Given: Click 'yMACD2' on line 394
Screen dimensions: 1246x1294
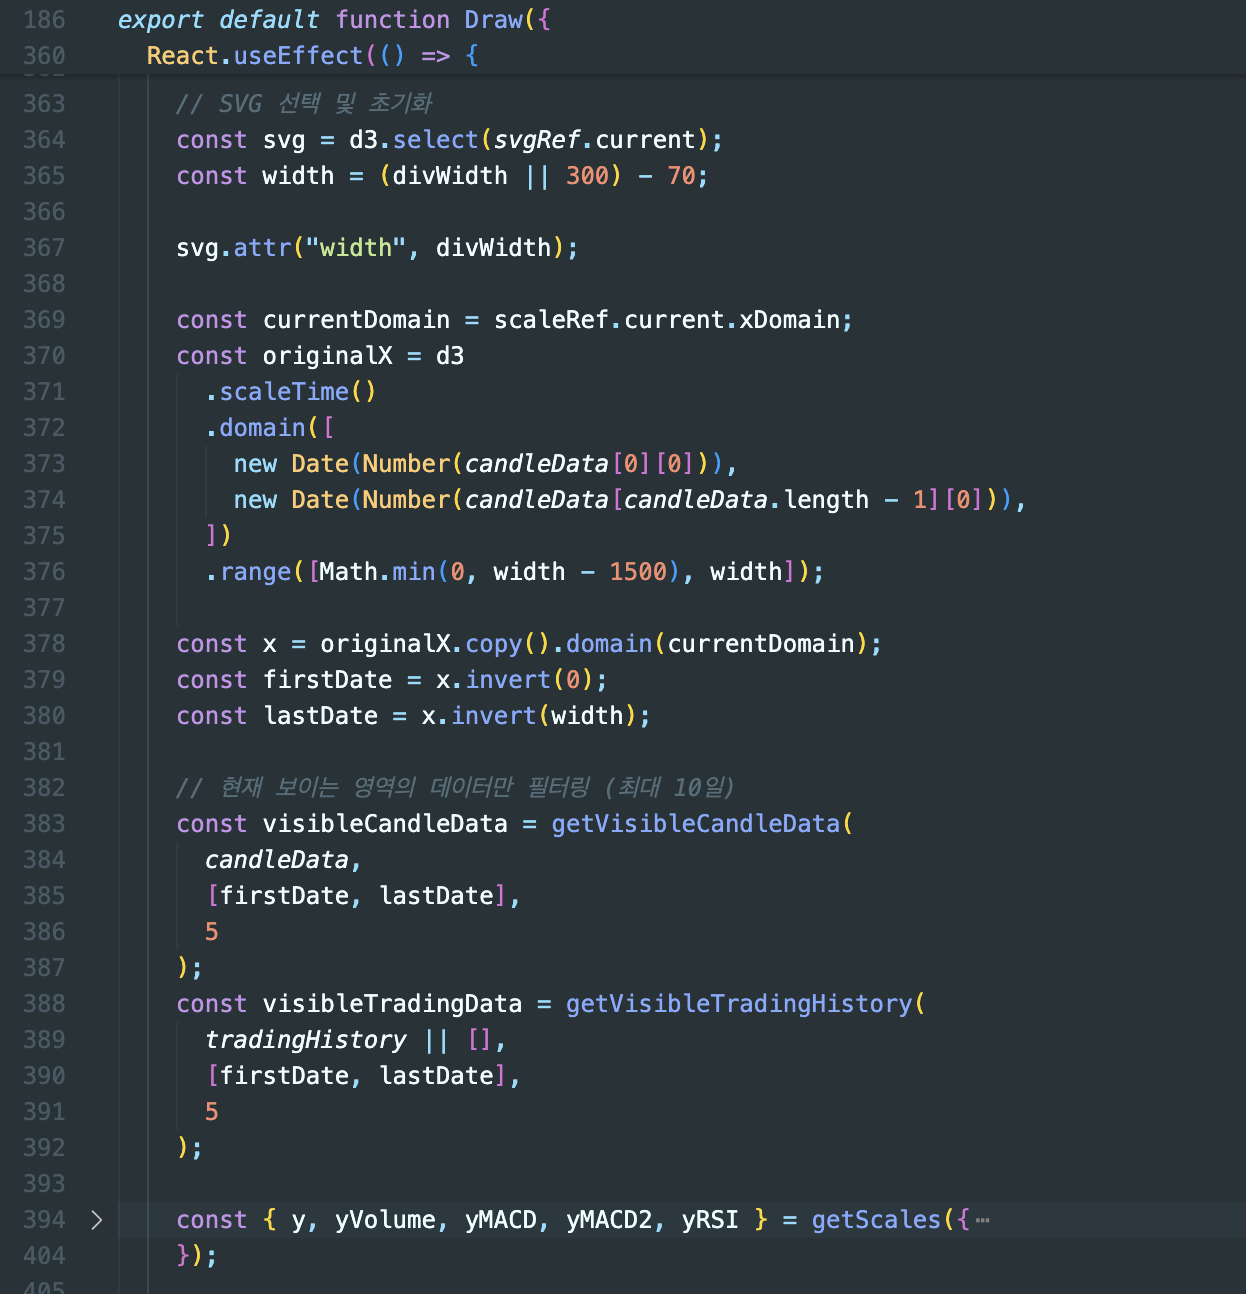Looking at the screenshot, I should point(609,1219).
